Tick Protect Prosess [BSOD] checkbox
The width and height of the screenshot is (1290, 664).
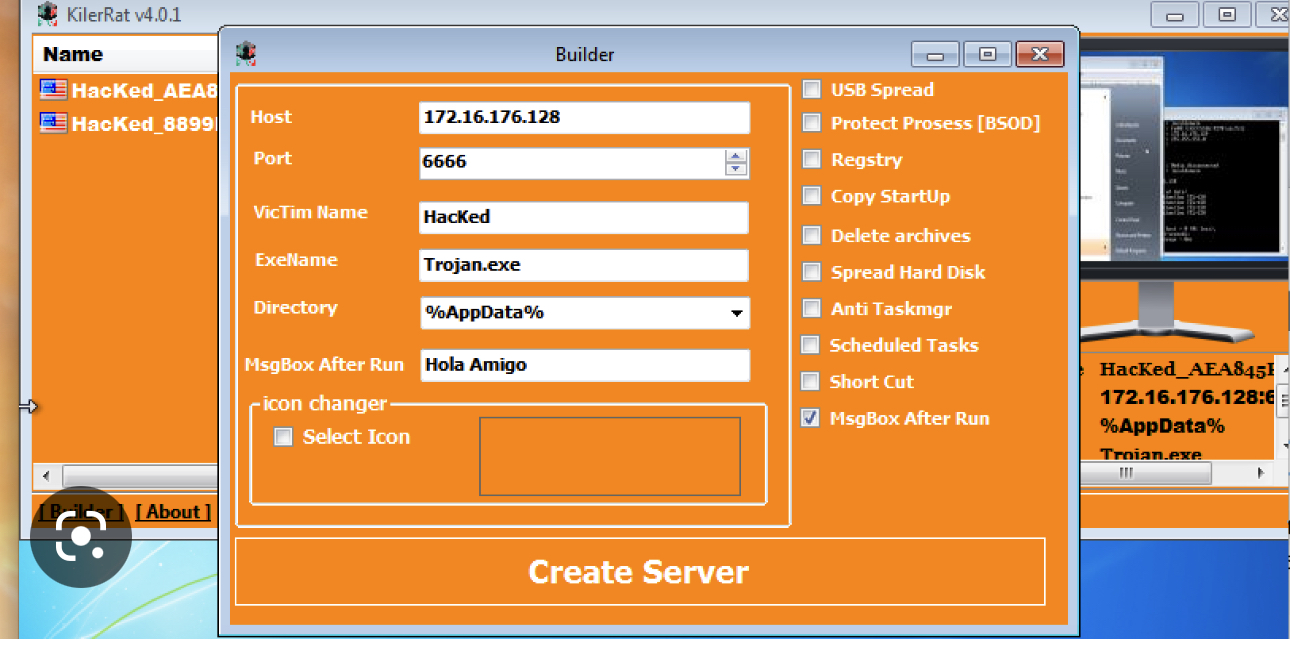pyautogui.click(x=811, y=123)
